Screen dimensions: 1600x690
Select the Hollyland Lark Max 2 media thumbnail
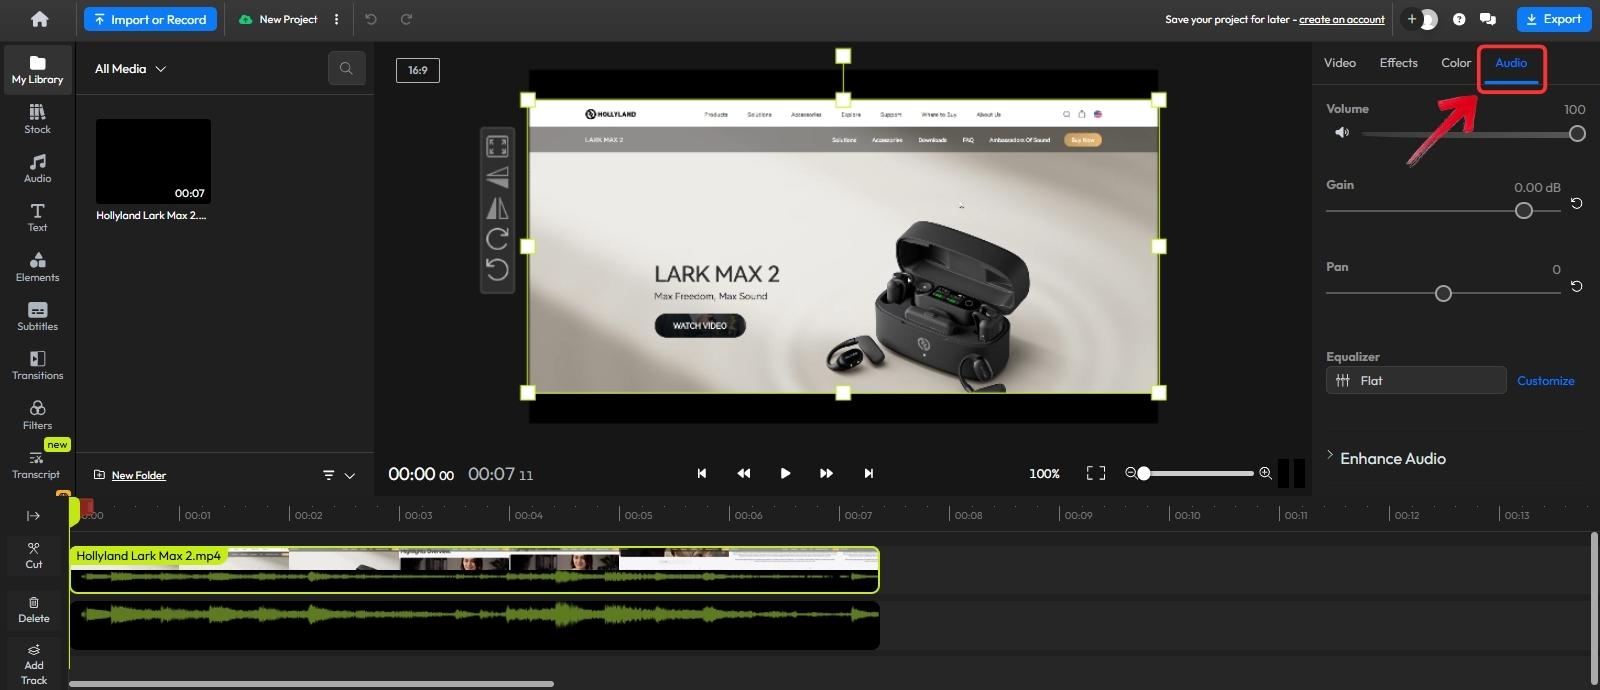click(153, 161)
